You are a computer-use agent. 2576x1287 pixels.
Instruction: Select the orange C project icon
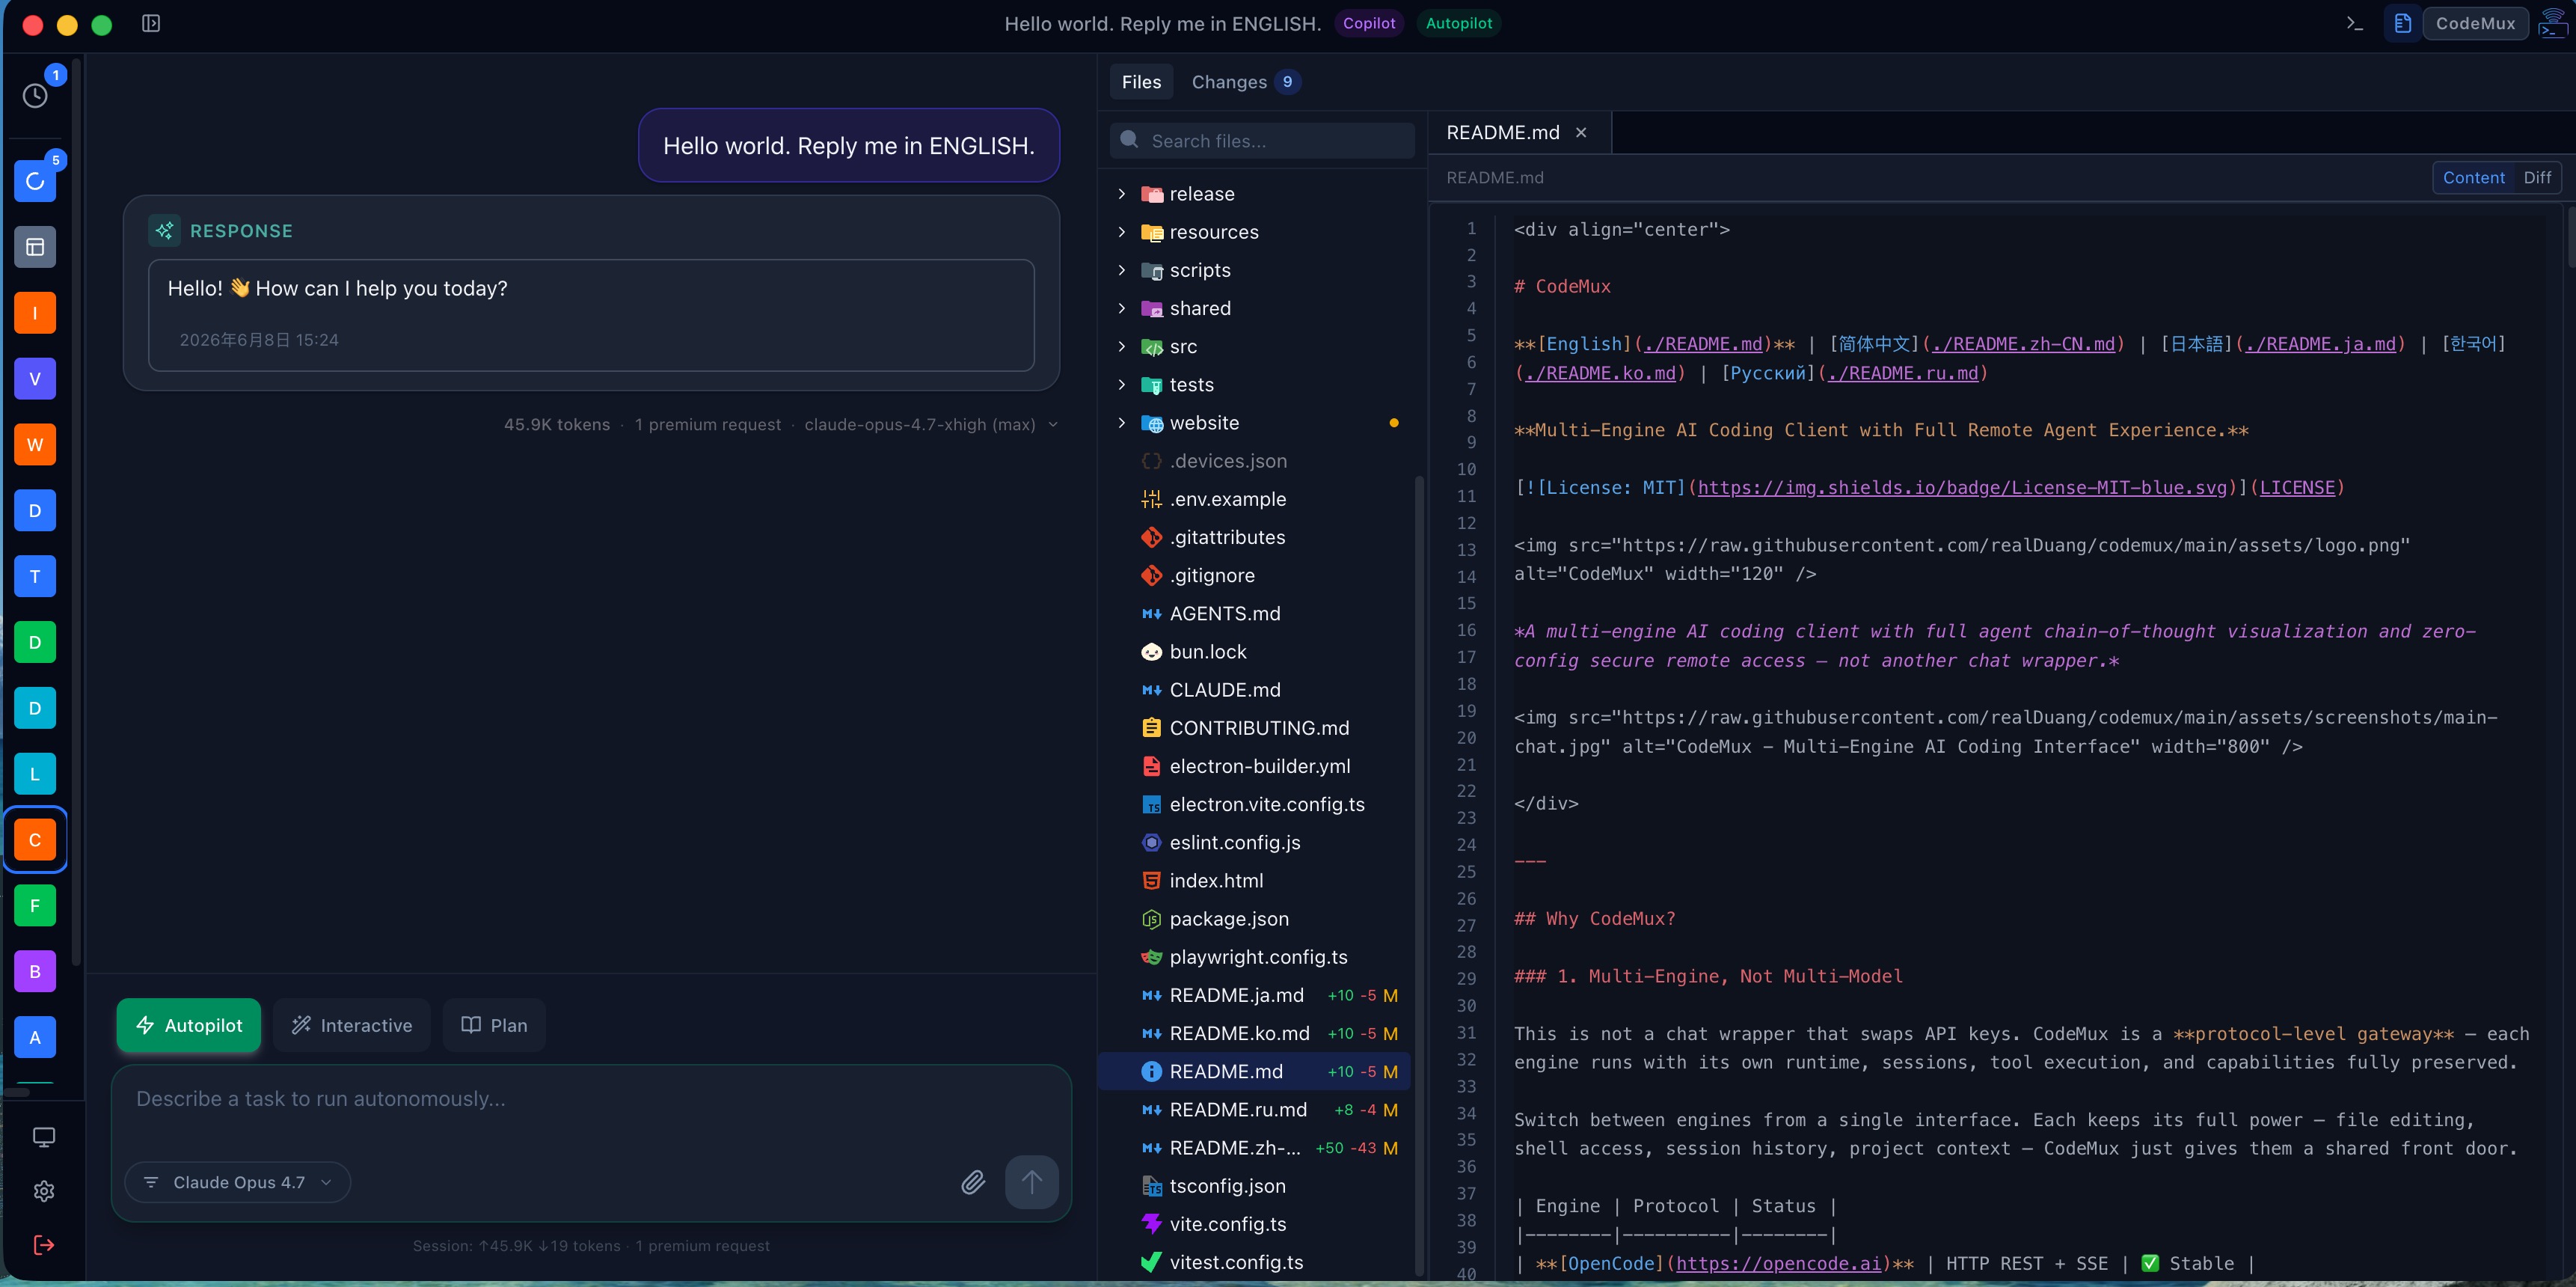tap(35, 840)
